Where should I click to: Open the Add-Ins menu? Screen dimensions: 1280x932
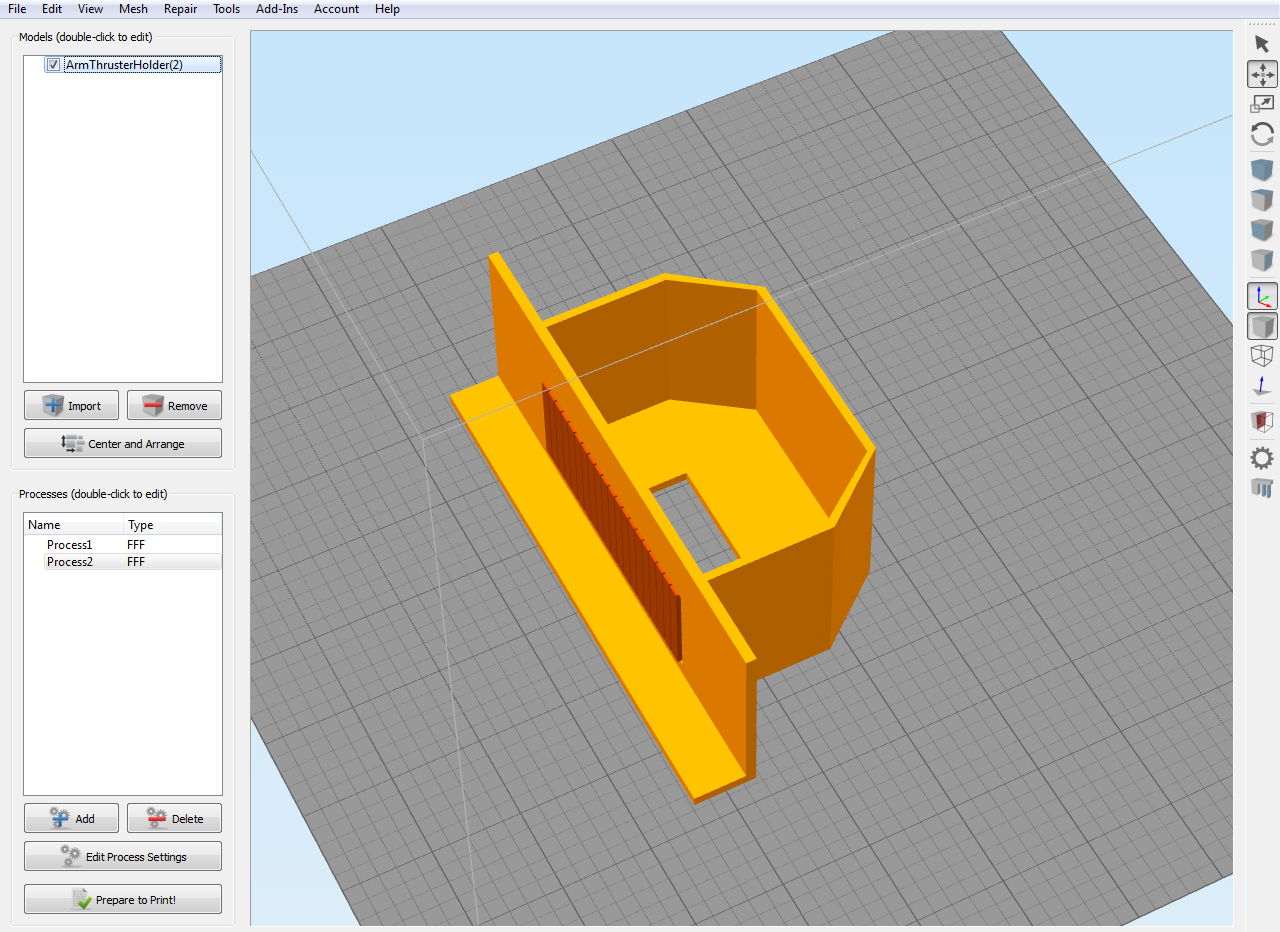[x=277, y=9]
